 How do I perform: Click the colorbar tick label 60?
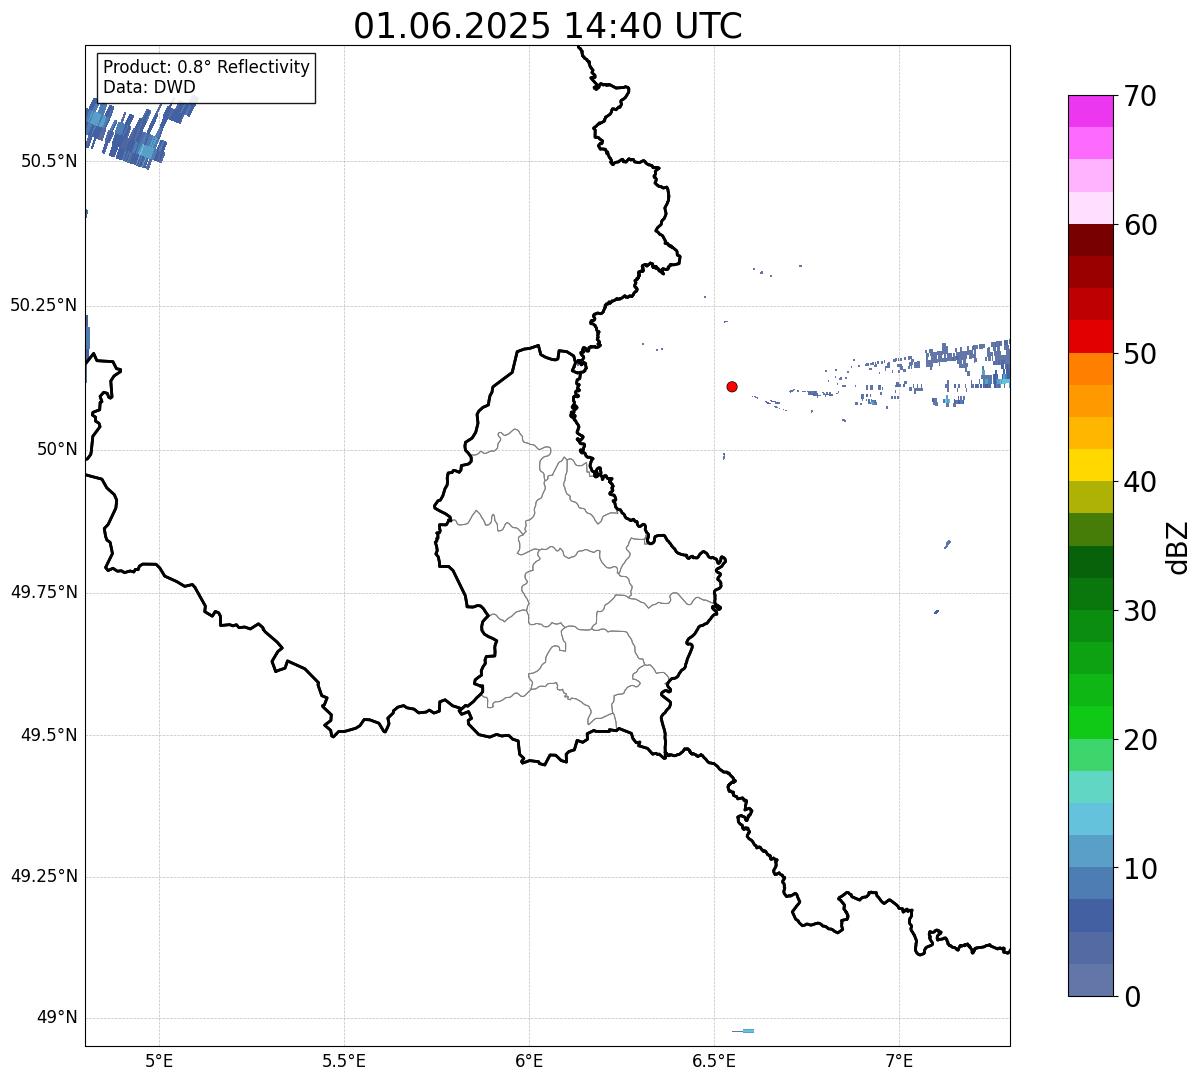point(1141,225)
